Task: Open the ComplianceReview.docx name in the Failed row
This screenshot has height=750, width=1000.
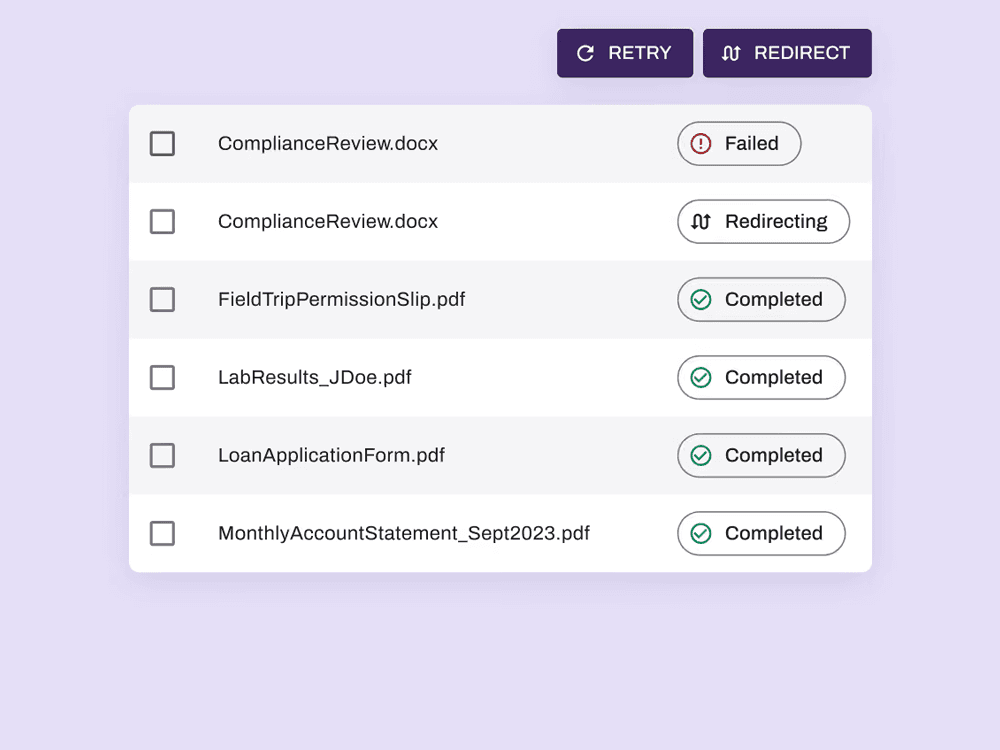Action: (328, 143)
